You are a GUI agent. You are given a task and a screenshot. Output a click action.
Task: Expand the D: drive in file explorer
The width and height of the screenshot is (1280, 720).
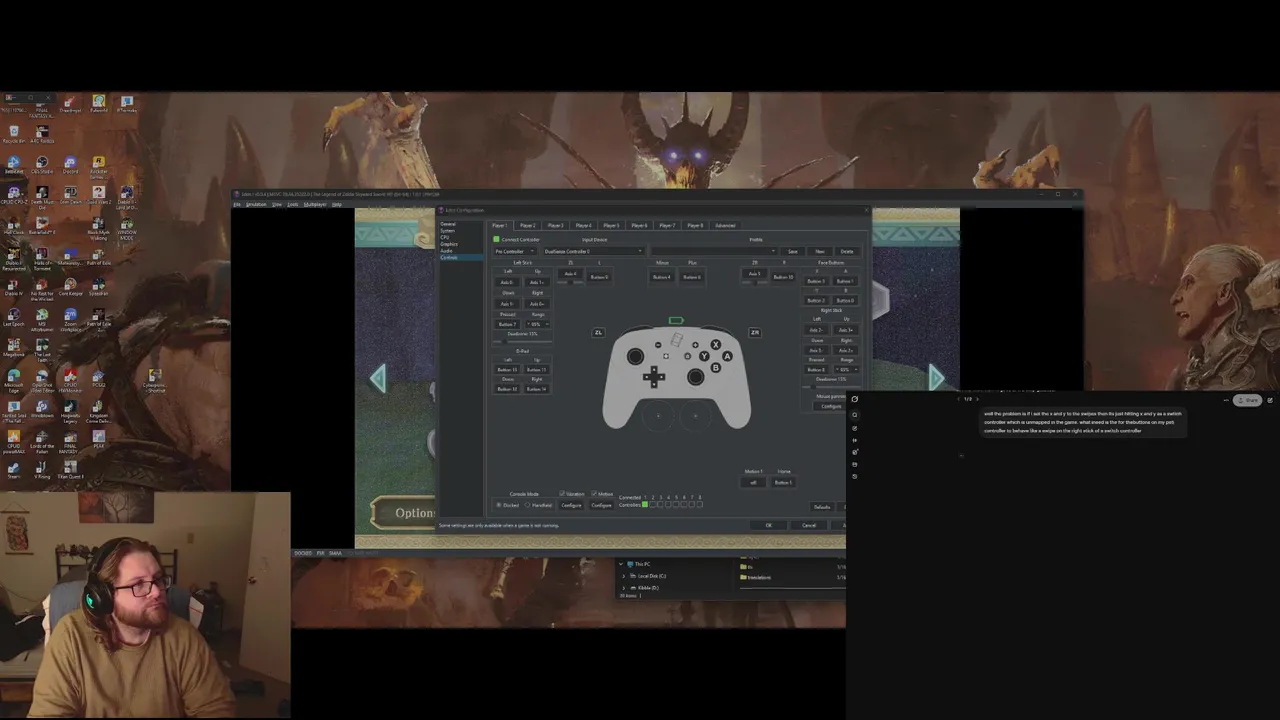coord(624,588)
